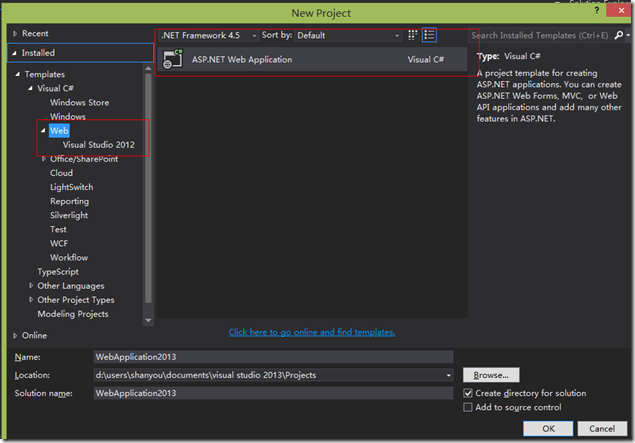Switch to medium icons list view
Image resolution: width=635 pixels, height=443 pixels.
(x=429, y=35)
